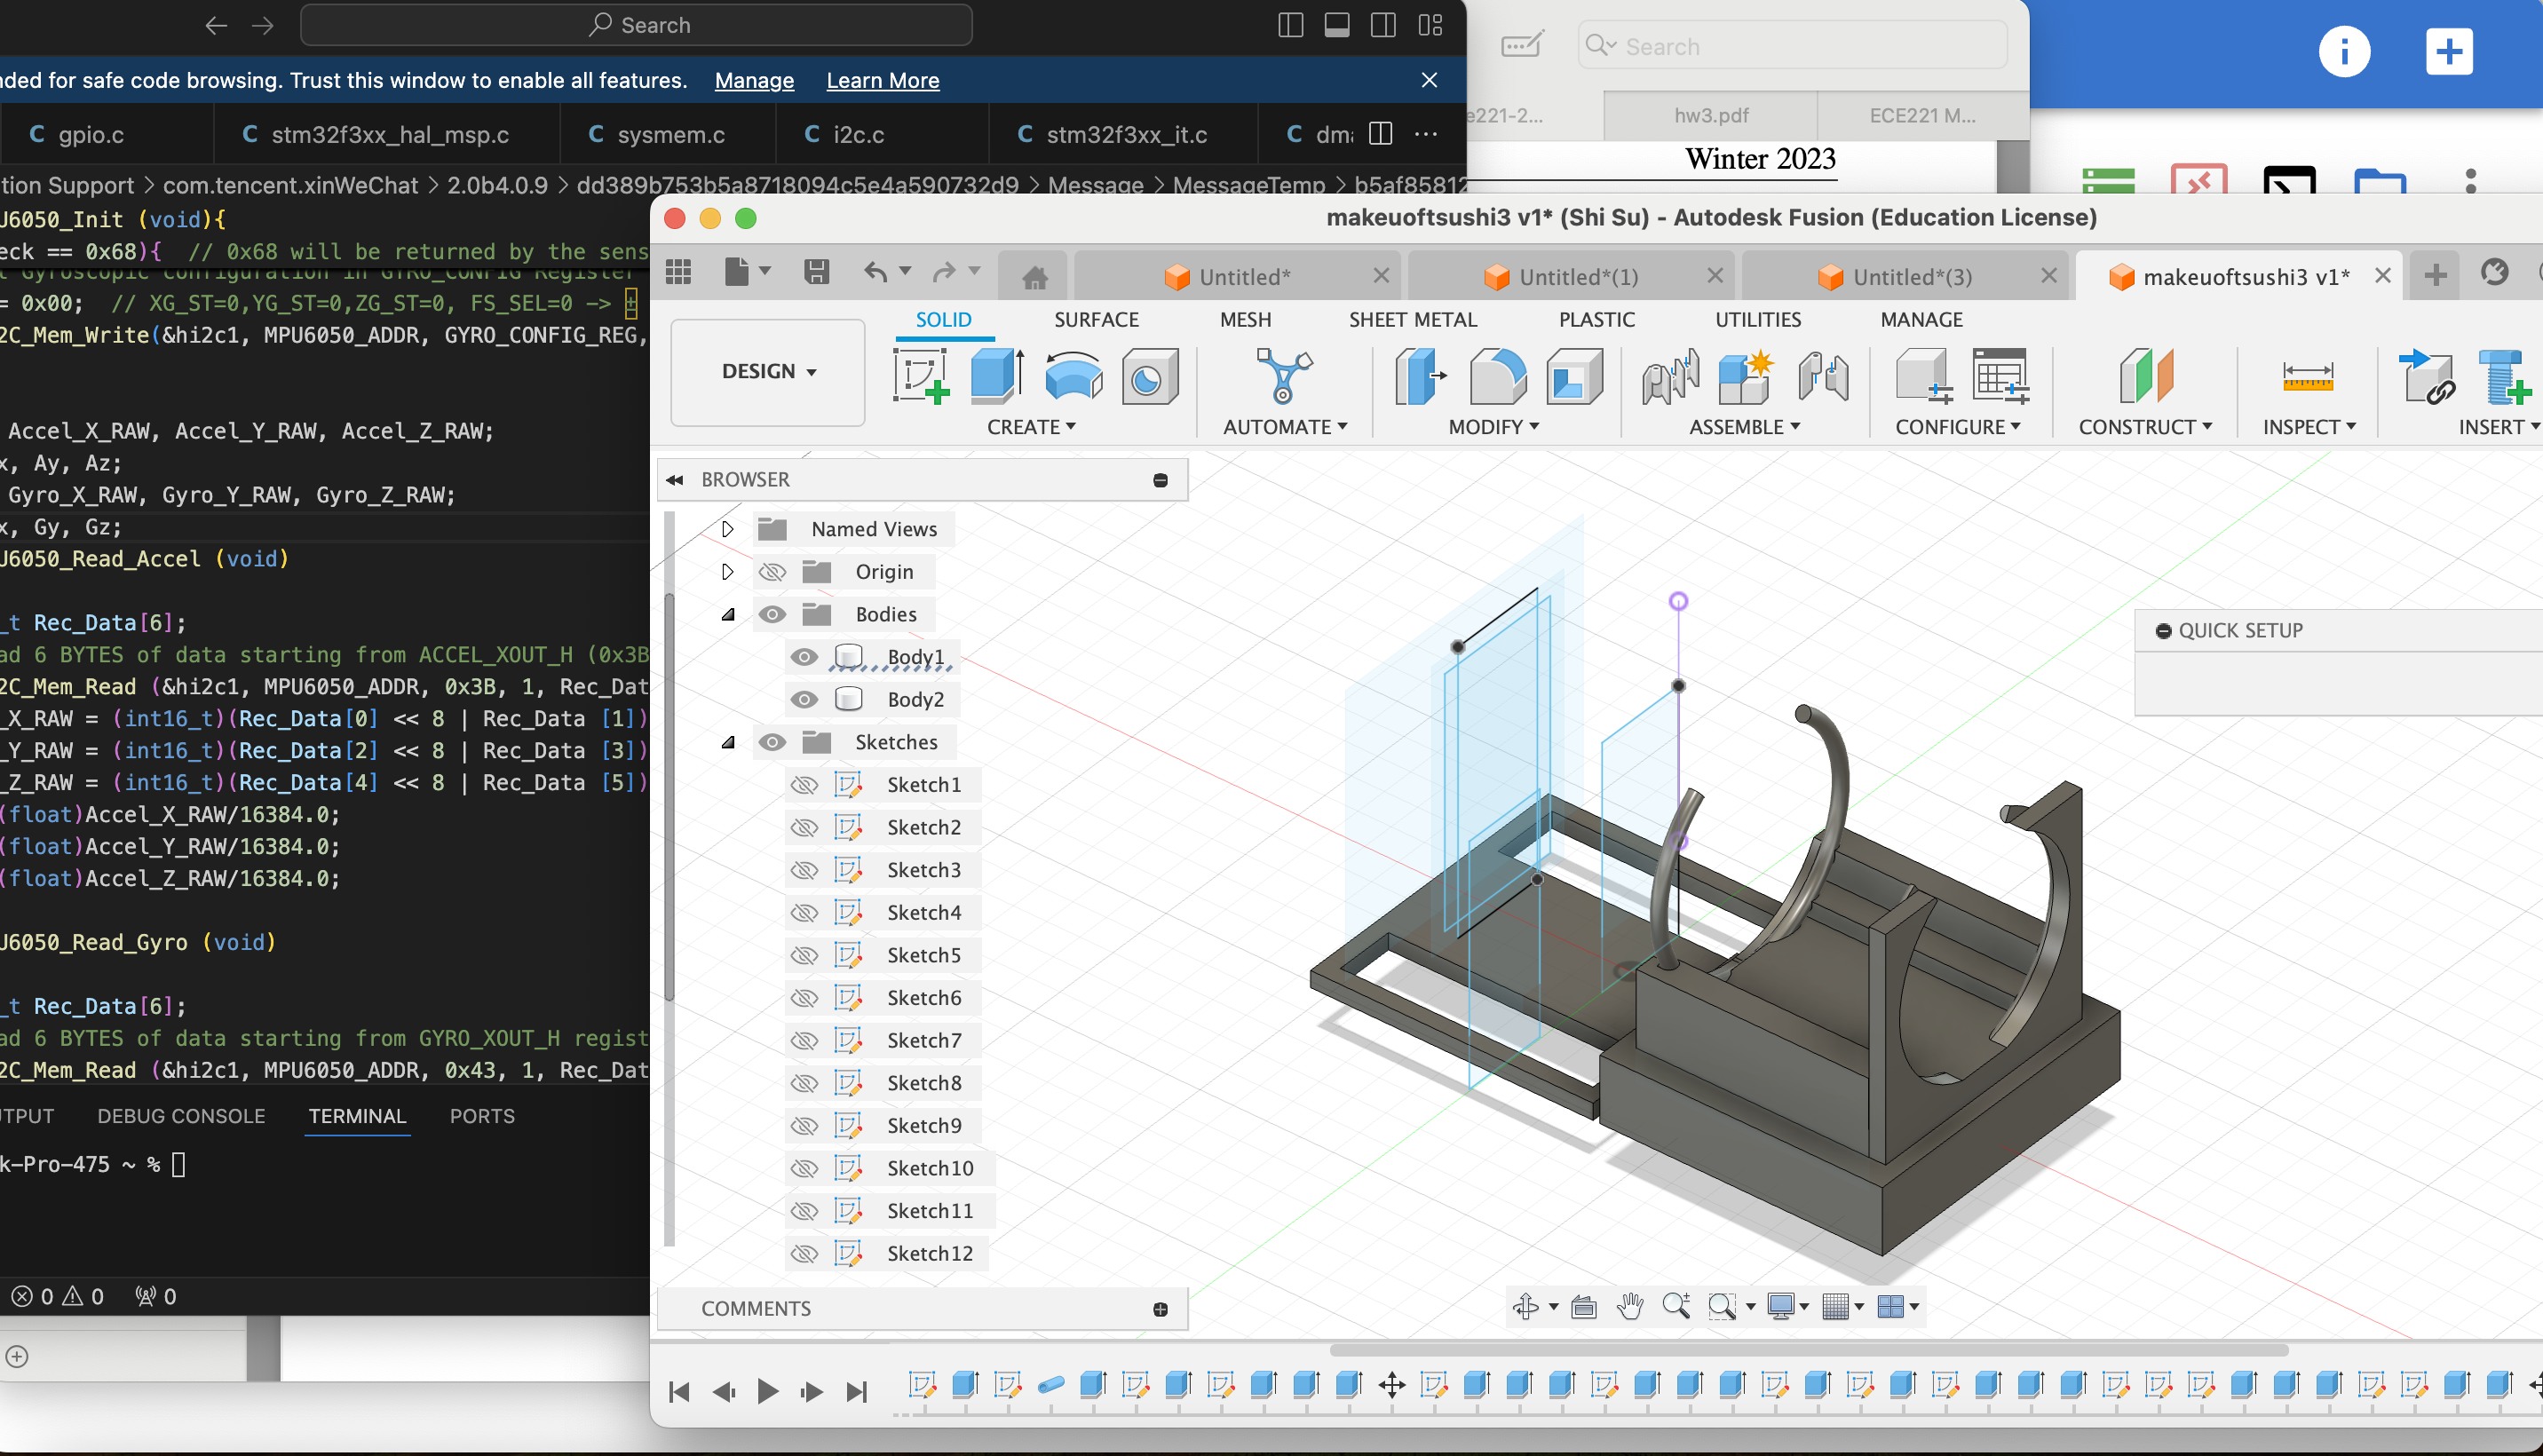Expand the Named Views folder
Screen dimensions: 2543x1456
tap(727, 529)
